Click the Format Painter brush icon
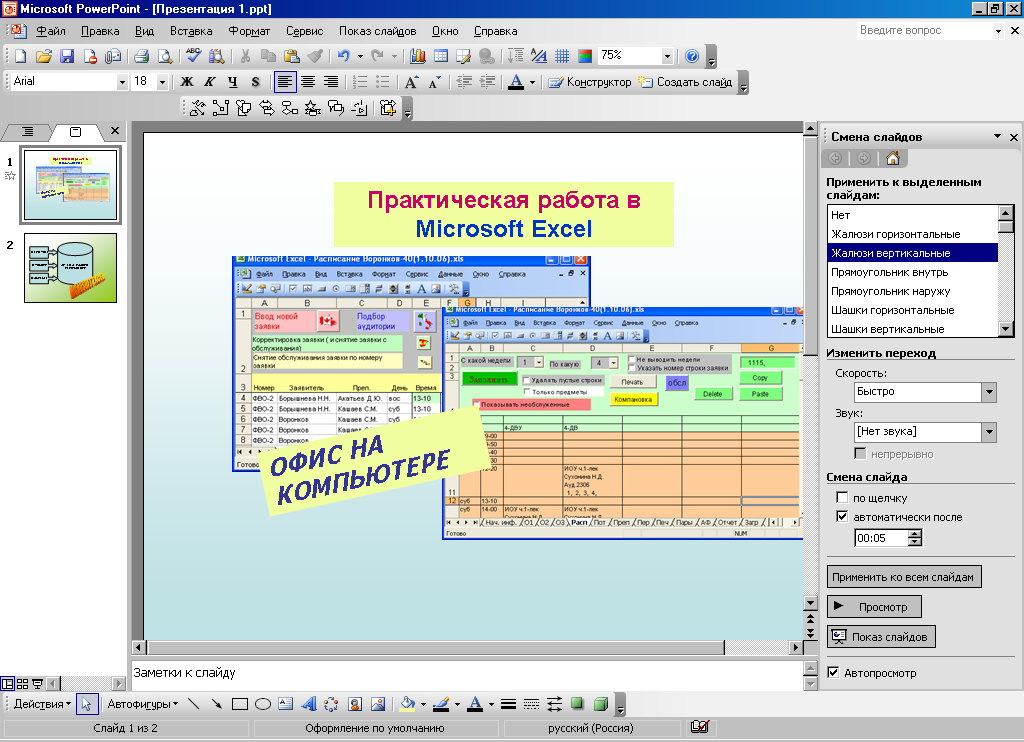The width and height of the screenshot is (1024, 742). point(315,56)
